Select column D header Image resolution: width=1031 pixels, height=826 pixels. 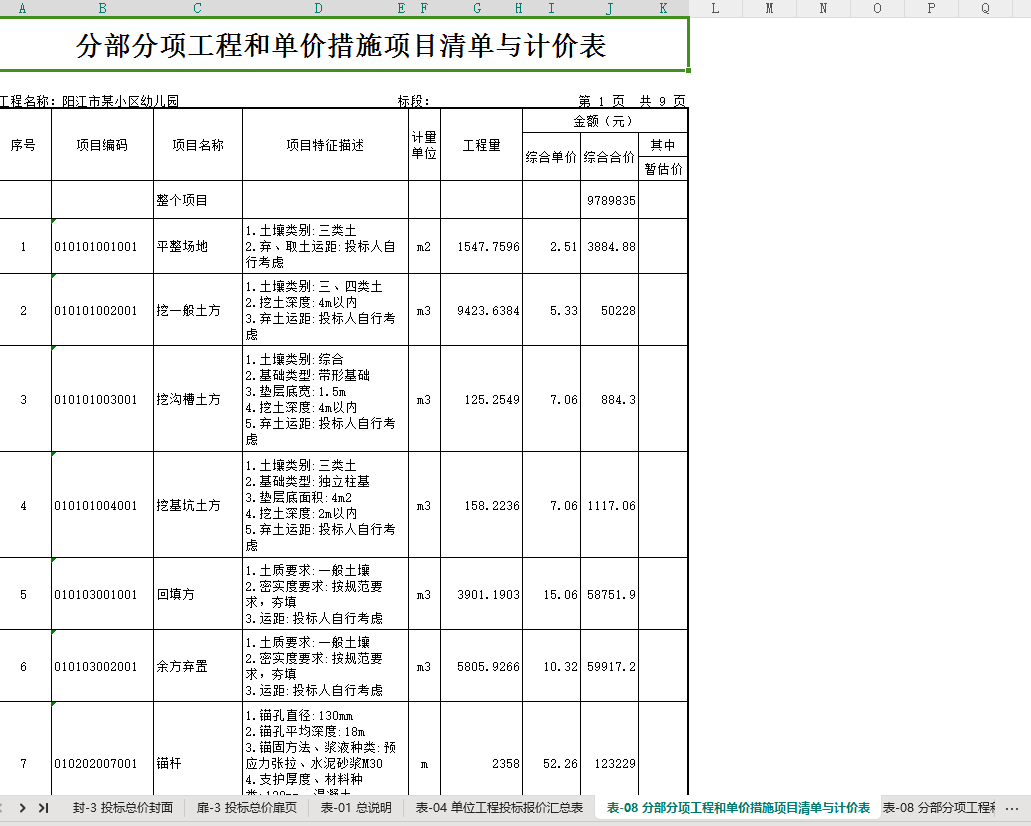(318, 9)
